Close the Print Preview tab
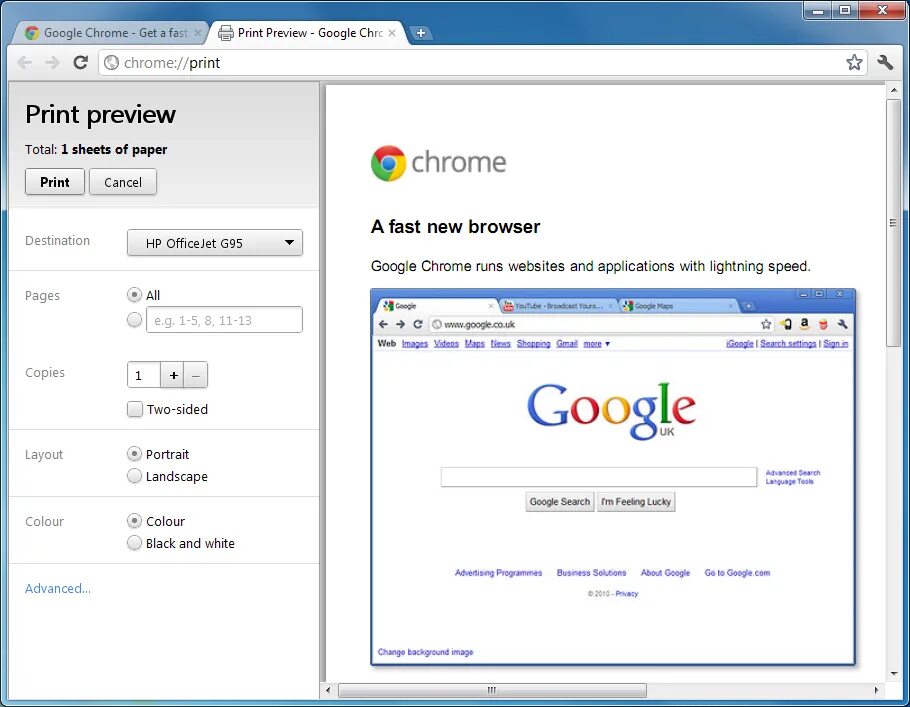 [392, 33]
